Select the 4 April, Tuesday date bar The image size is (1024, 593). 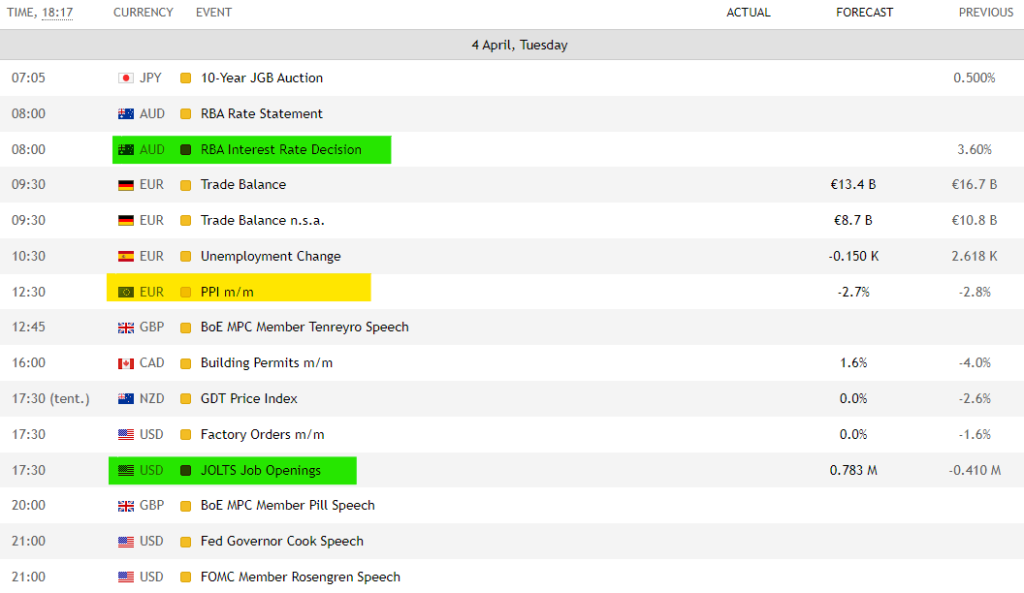(x=512, y=45)
